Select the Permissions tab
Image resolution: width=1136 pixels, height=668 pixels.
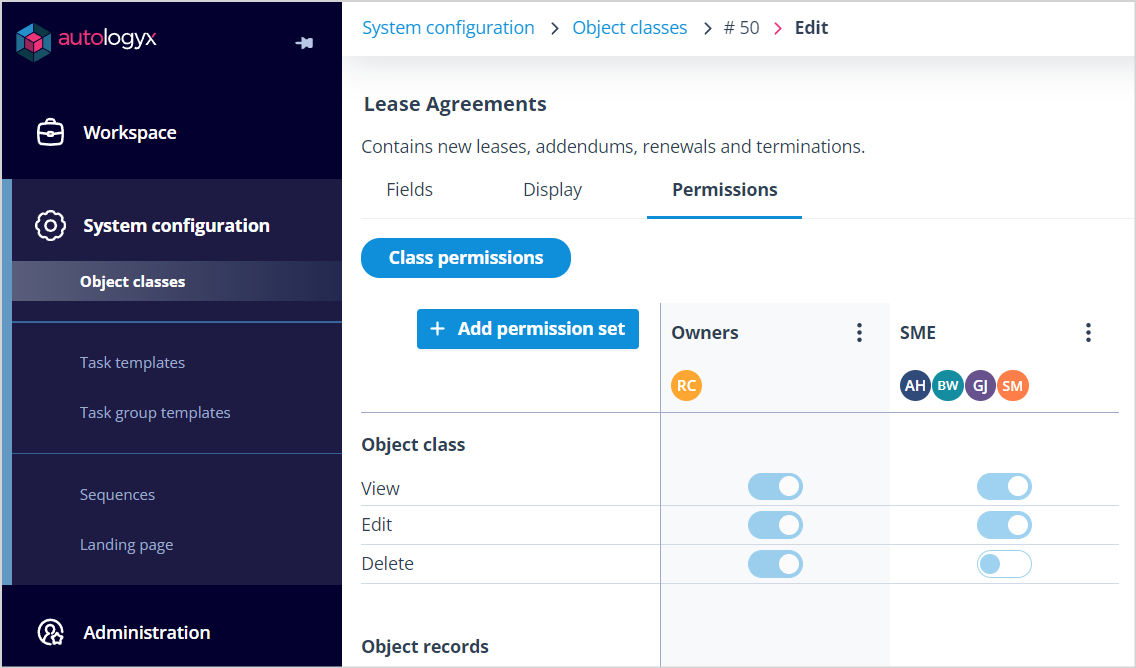[724, 190]
